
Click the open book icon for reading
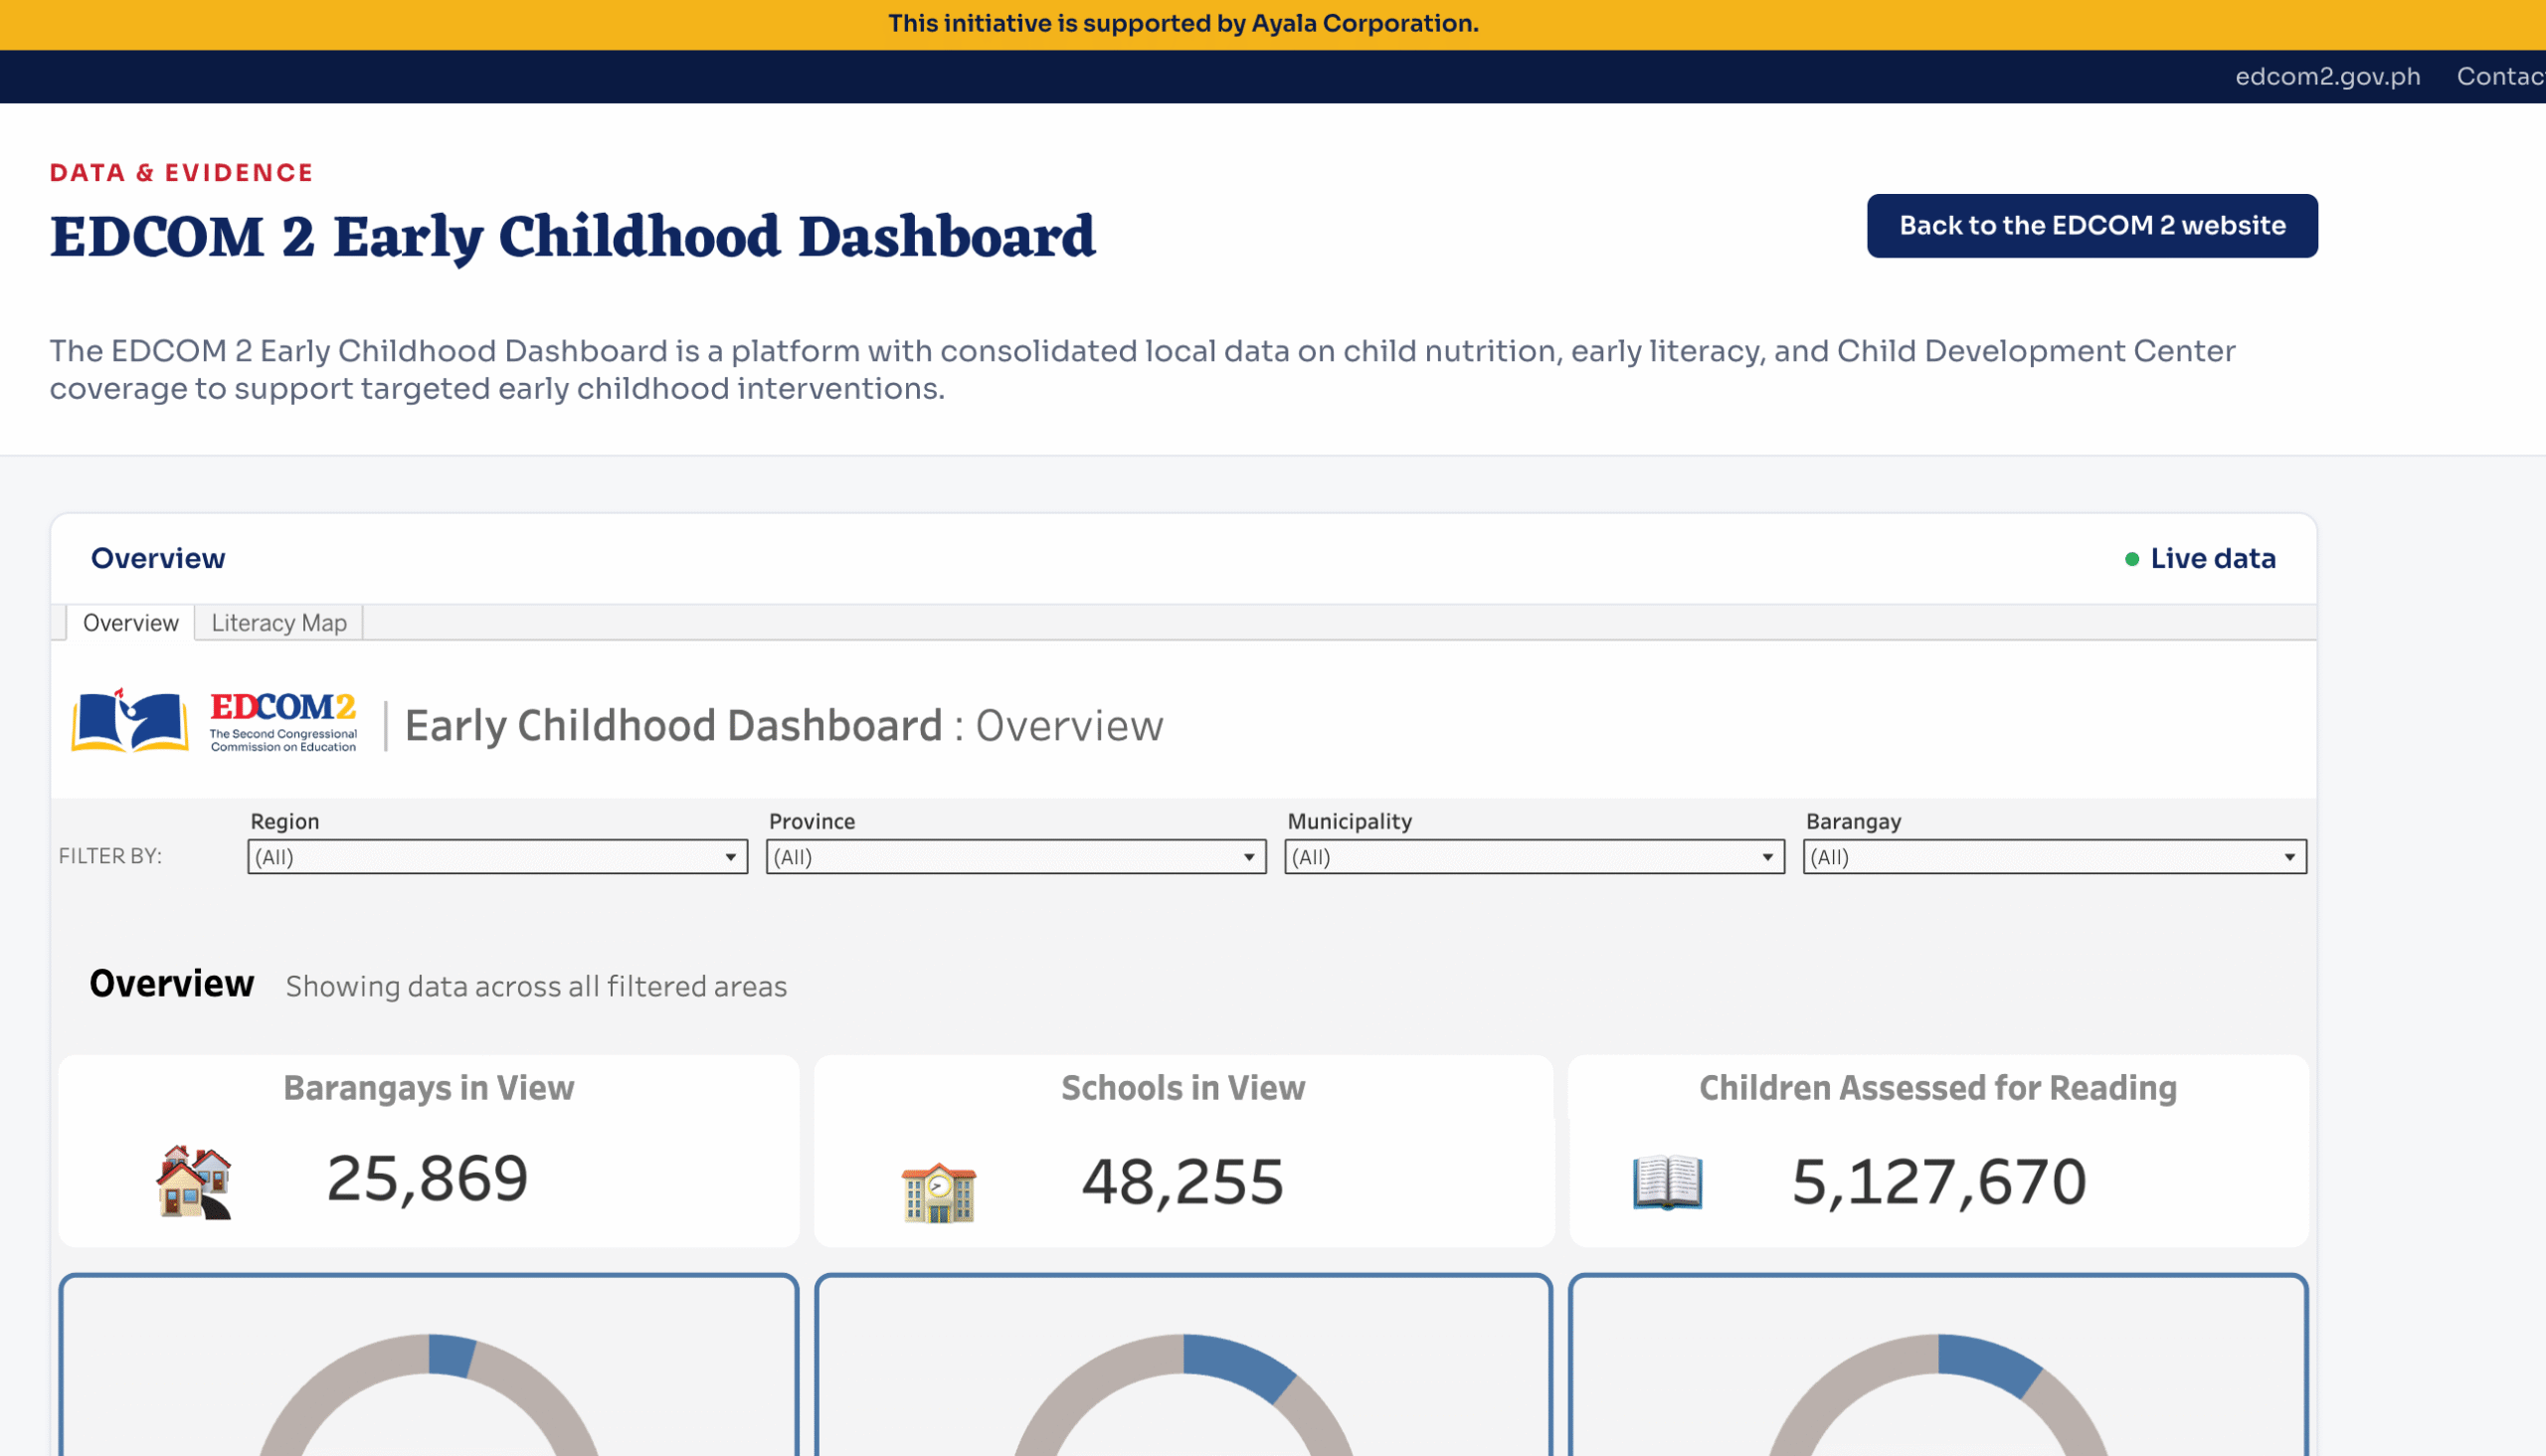[x=1667, y=1182]
